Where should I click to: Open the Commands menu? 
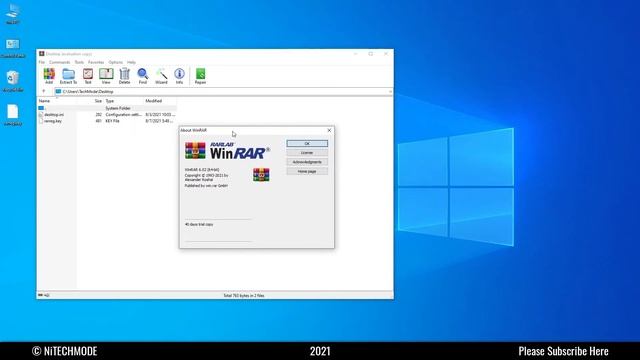60,62
